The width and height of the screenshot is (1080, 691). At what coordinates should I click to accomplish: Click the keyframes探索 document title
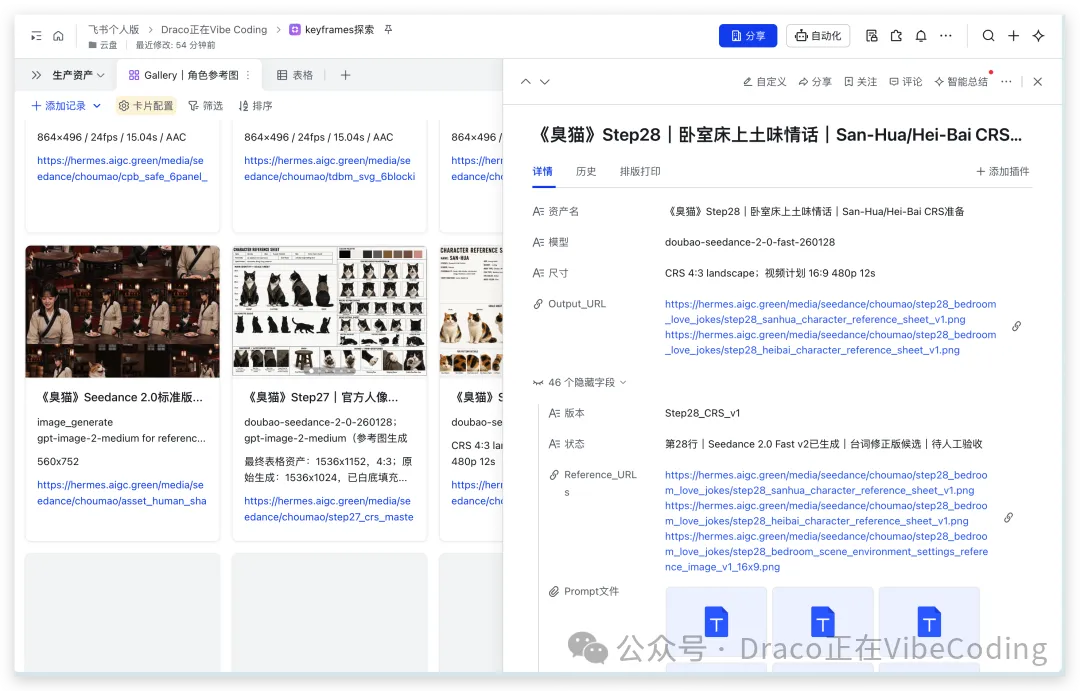(340, 30)
